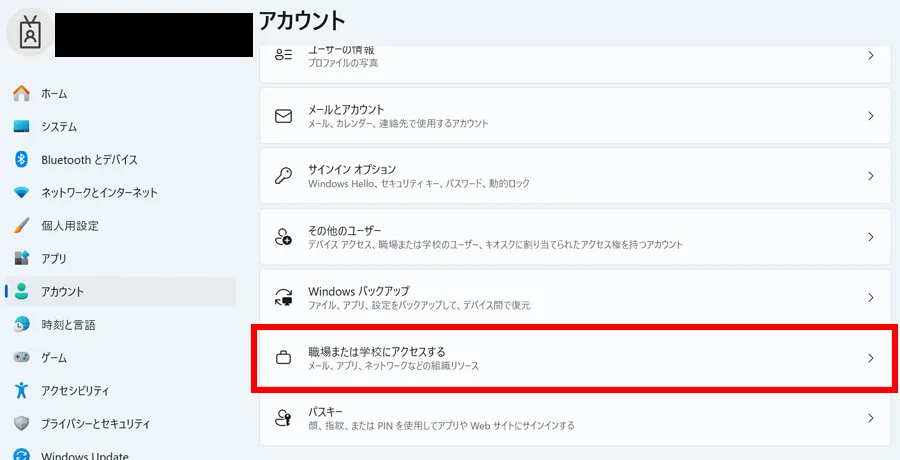Open 個人用設定 from the sidebar
This screenshot has height=460, width=900.
(x=69, y=226)
